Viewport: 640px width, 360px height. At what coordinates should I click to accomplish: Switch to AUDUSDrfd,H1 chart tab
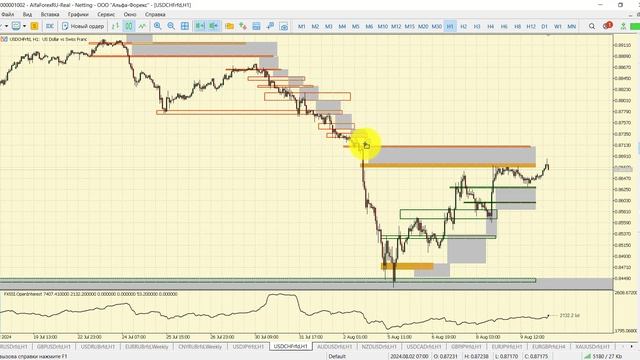335,347
